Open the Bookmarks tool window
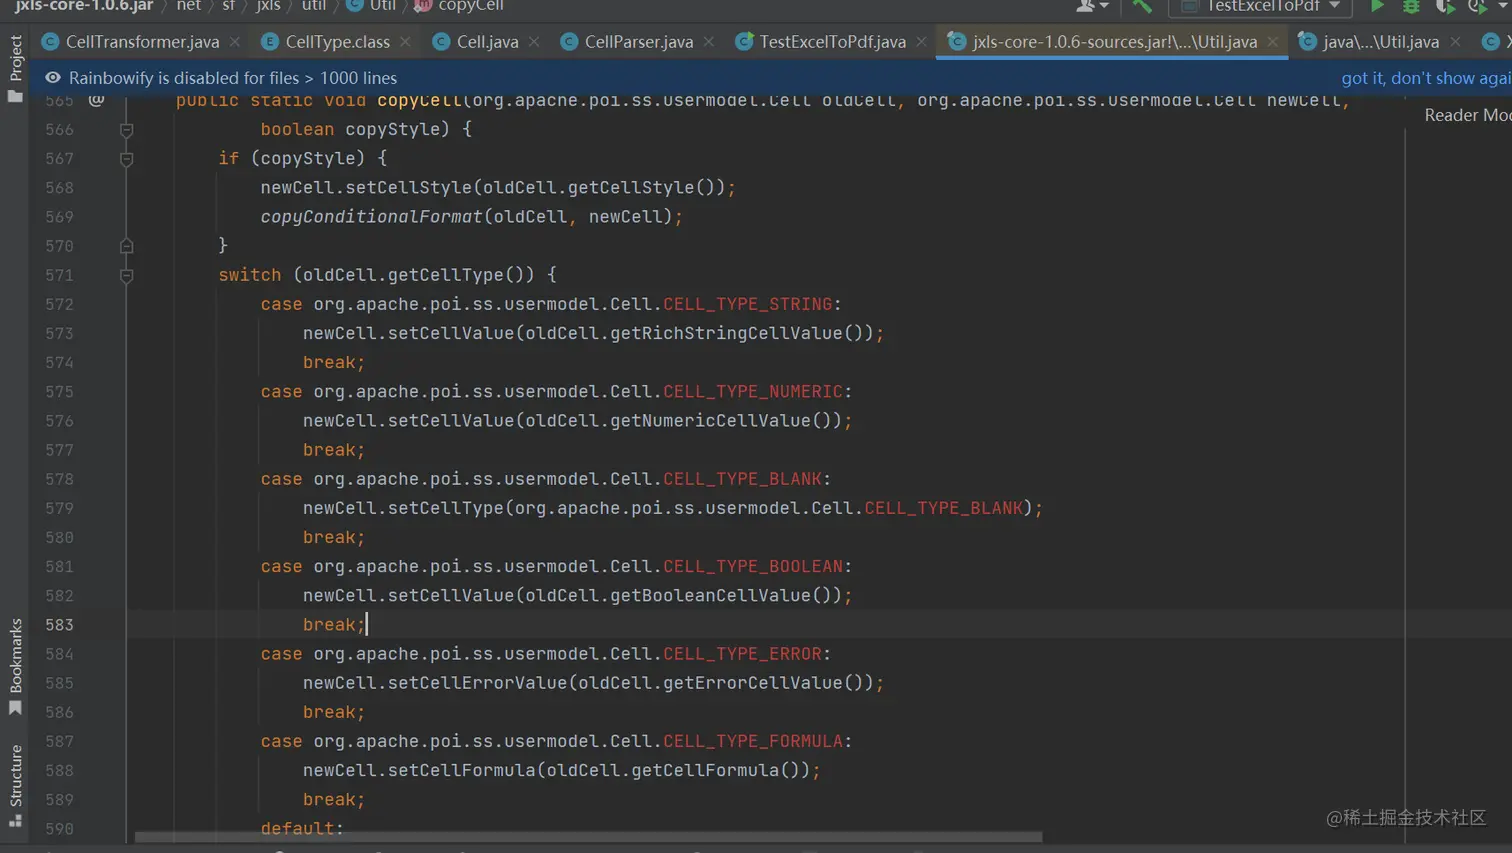 pyautogui.click(x=15, y=666)
